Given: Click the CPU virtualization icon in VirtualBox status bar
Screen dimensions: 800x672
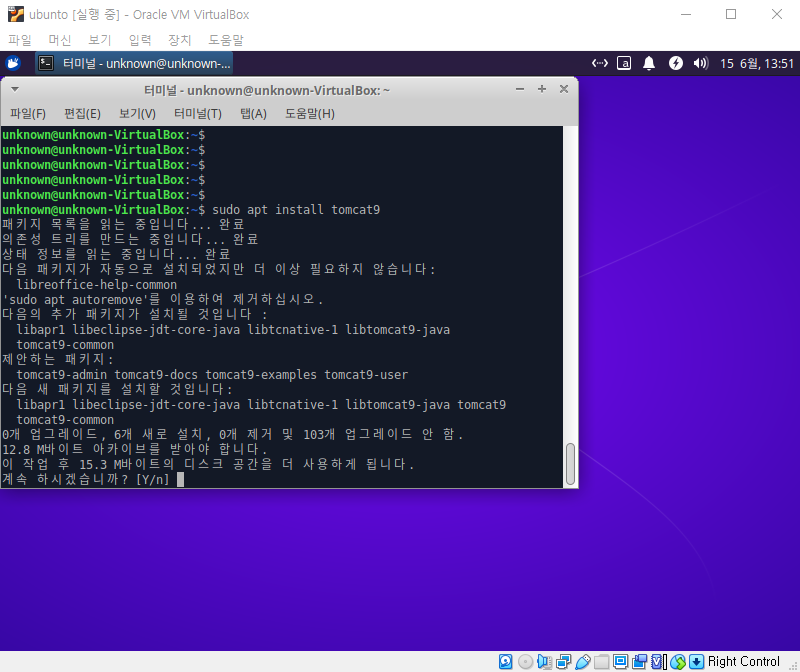Looking at the screenshot, I should 659,661.
